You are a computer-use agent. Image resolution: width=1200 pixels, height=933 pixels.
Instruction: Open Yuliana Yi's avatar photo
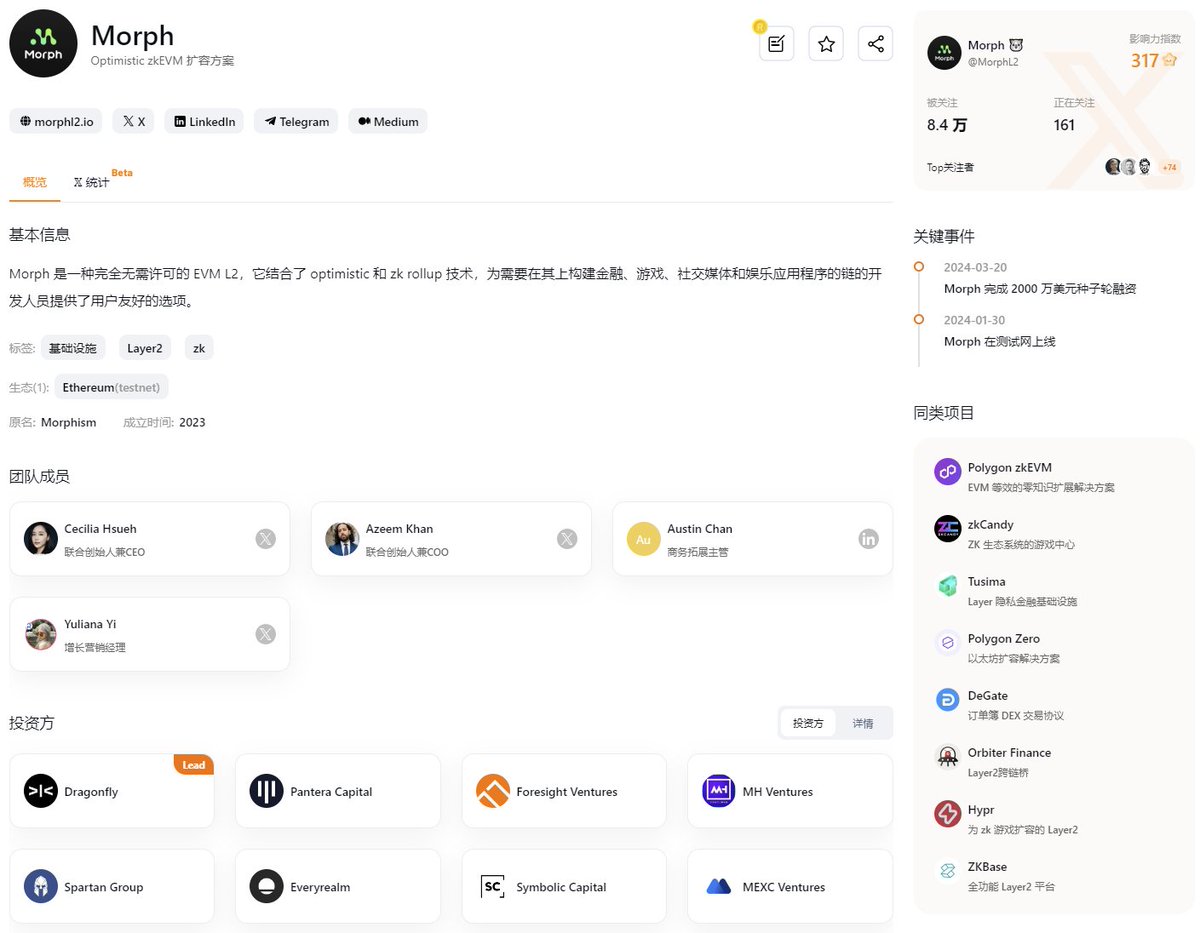pos(41,634)
